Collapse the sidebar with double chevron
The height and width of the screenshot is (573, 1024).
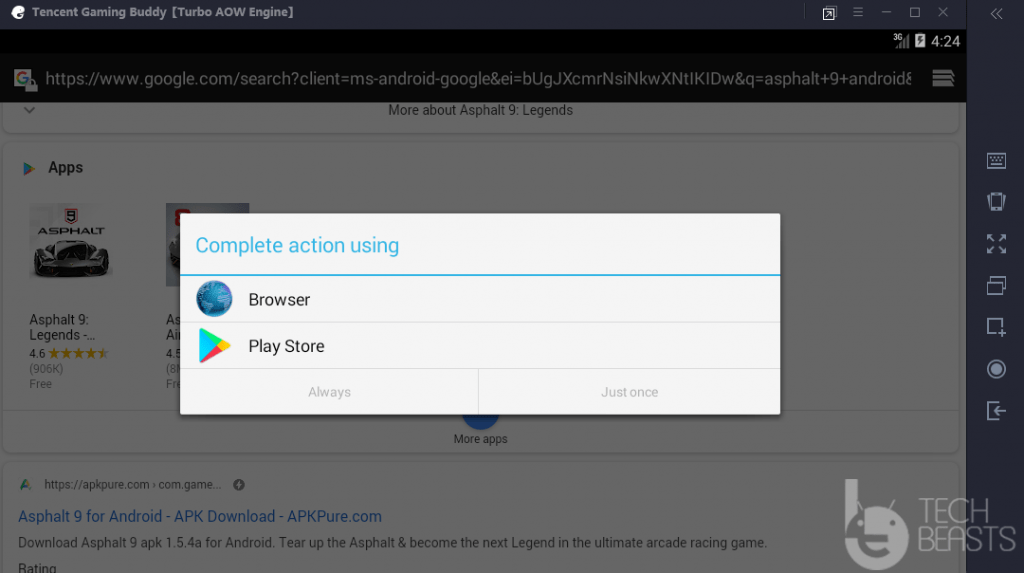[996, 14]
